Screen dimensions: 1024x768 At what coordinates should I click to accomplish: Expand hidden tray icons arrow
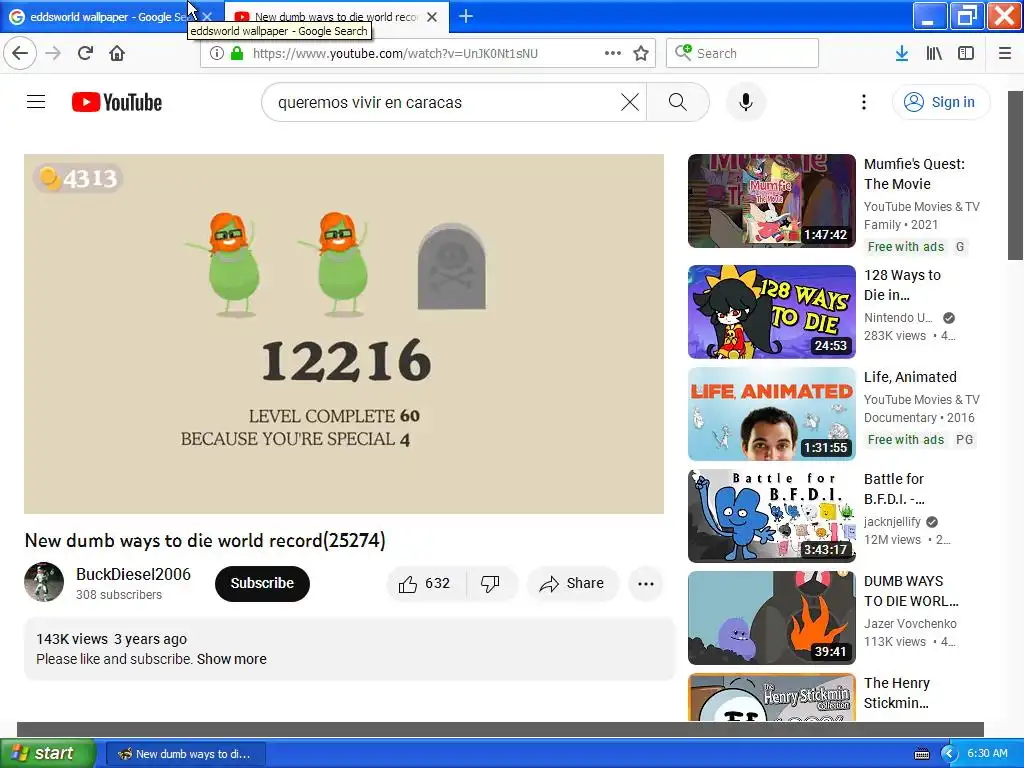coord(949,754)
